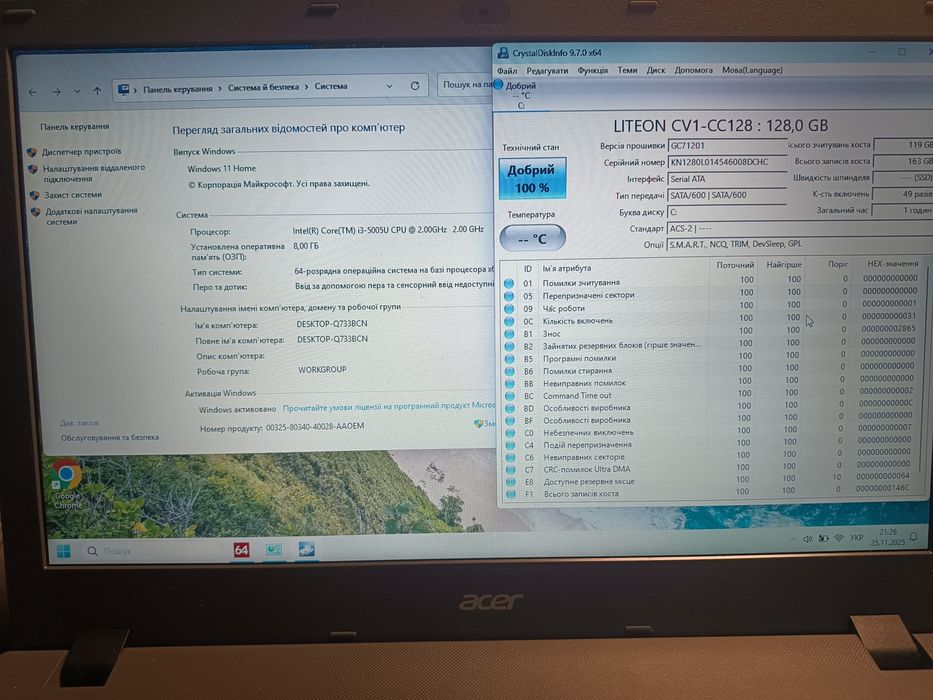This screenshot has height=700, width=933.
Task: Refresh the Control Panel address bar
Action: [415, 86]
